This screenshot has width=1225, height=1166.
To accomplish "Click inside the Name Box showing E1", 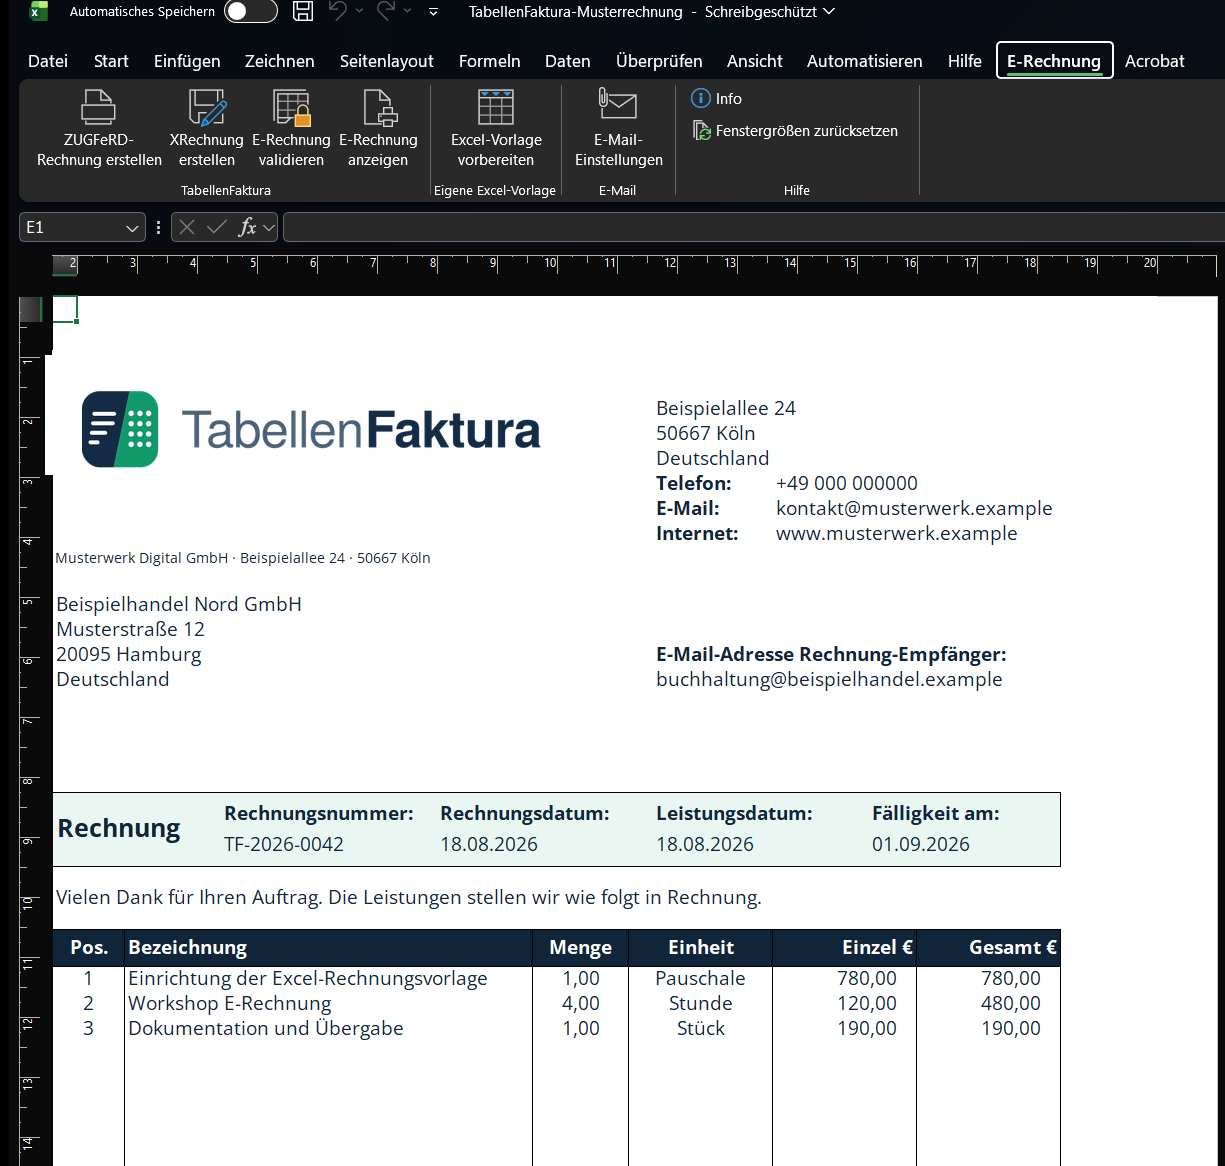I will 70,227.
